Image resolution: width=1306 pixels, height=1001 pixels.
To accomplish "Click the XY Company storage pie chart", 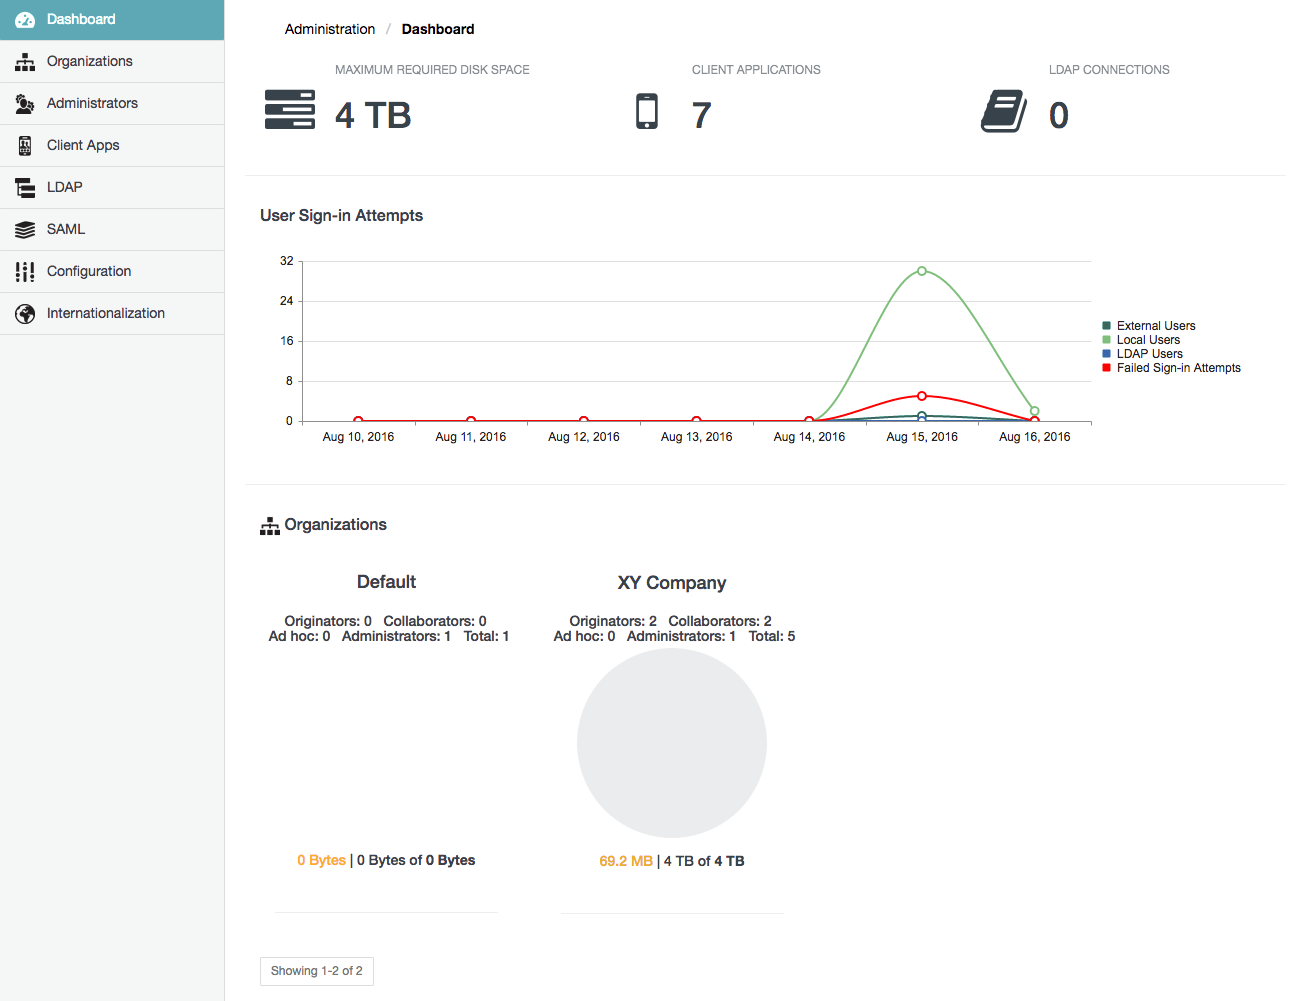I will 672,743.
